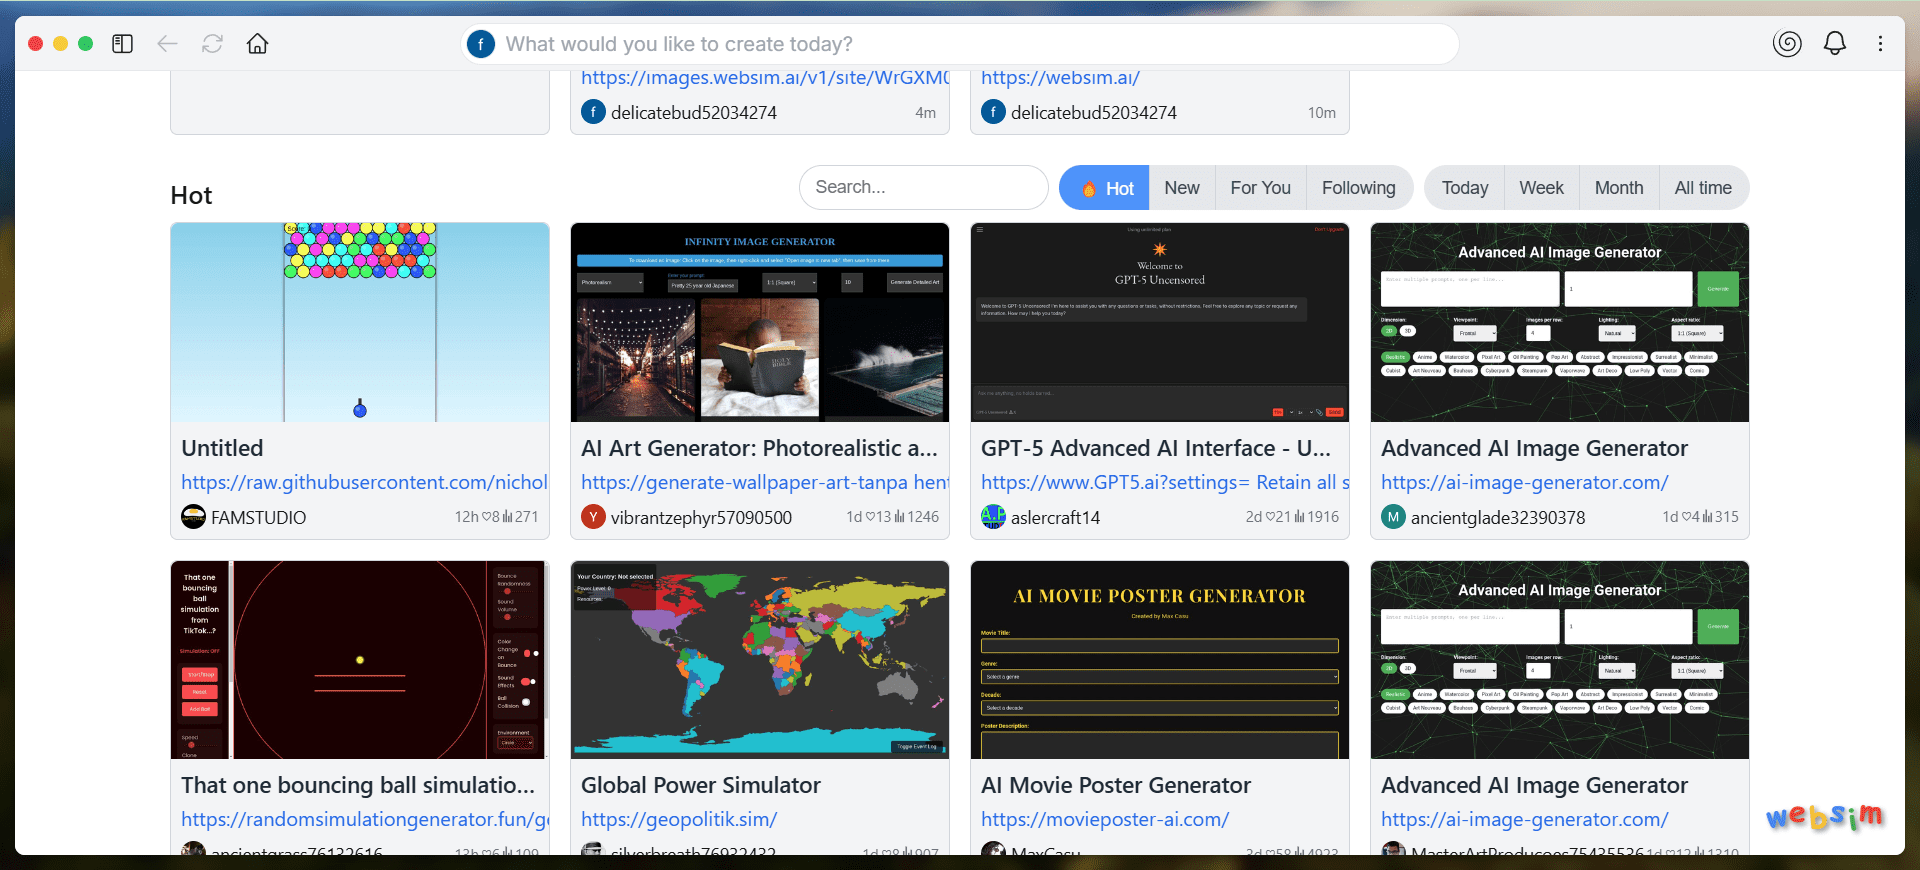Open second-row Advanced AI Image Generator thumbnail

tap(1560, 660)
